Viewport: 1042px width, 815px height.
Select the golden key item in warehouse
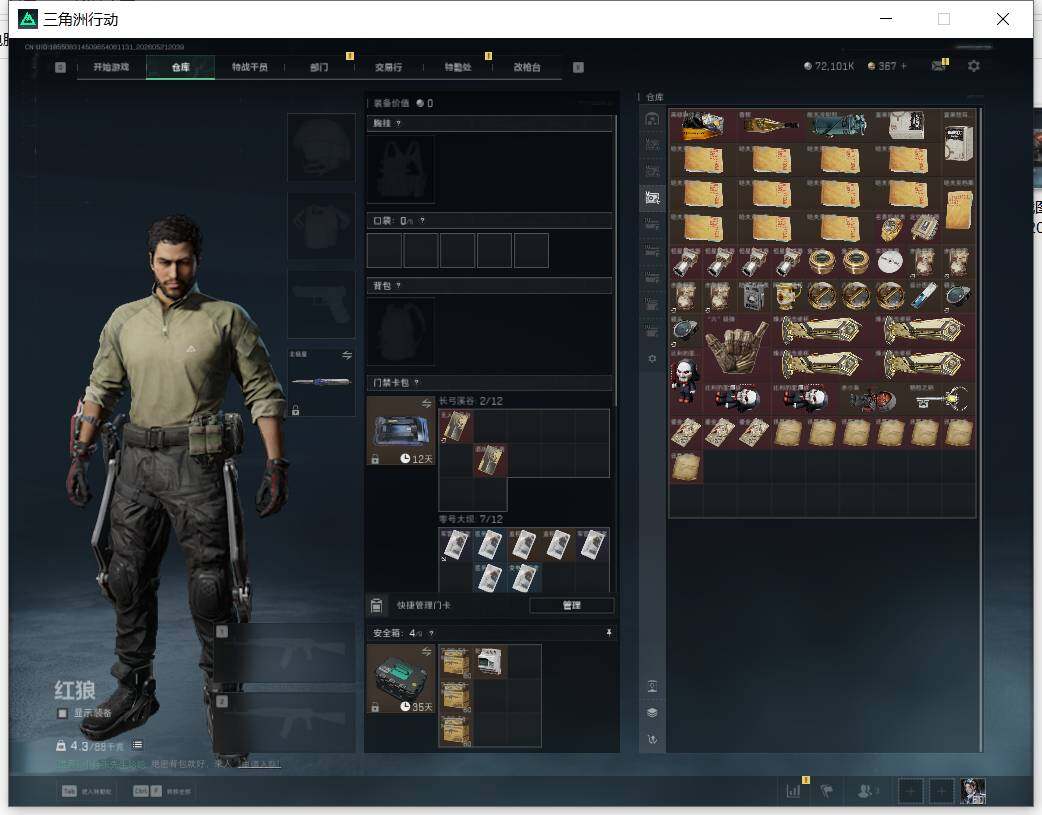(941, 399)
